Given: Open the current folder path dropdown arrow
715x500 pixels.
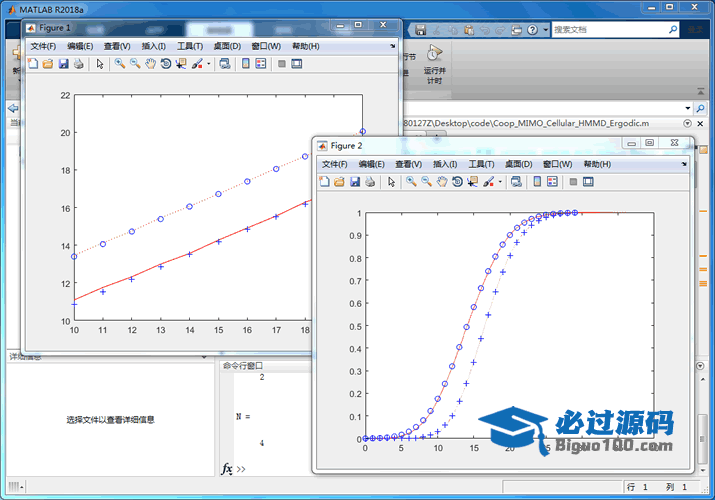Looking at the screenshot, I should click(x=688, y=108).
